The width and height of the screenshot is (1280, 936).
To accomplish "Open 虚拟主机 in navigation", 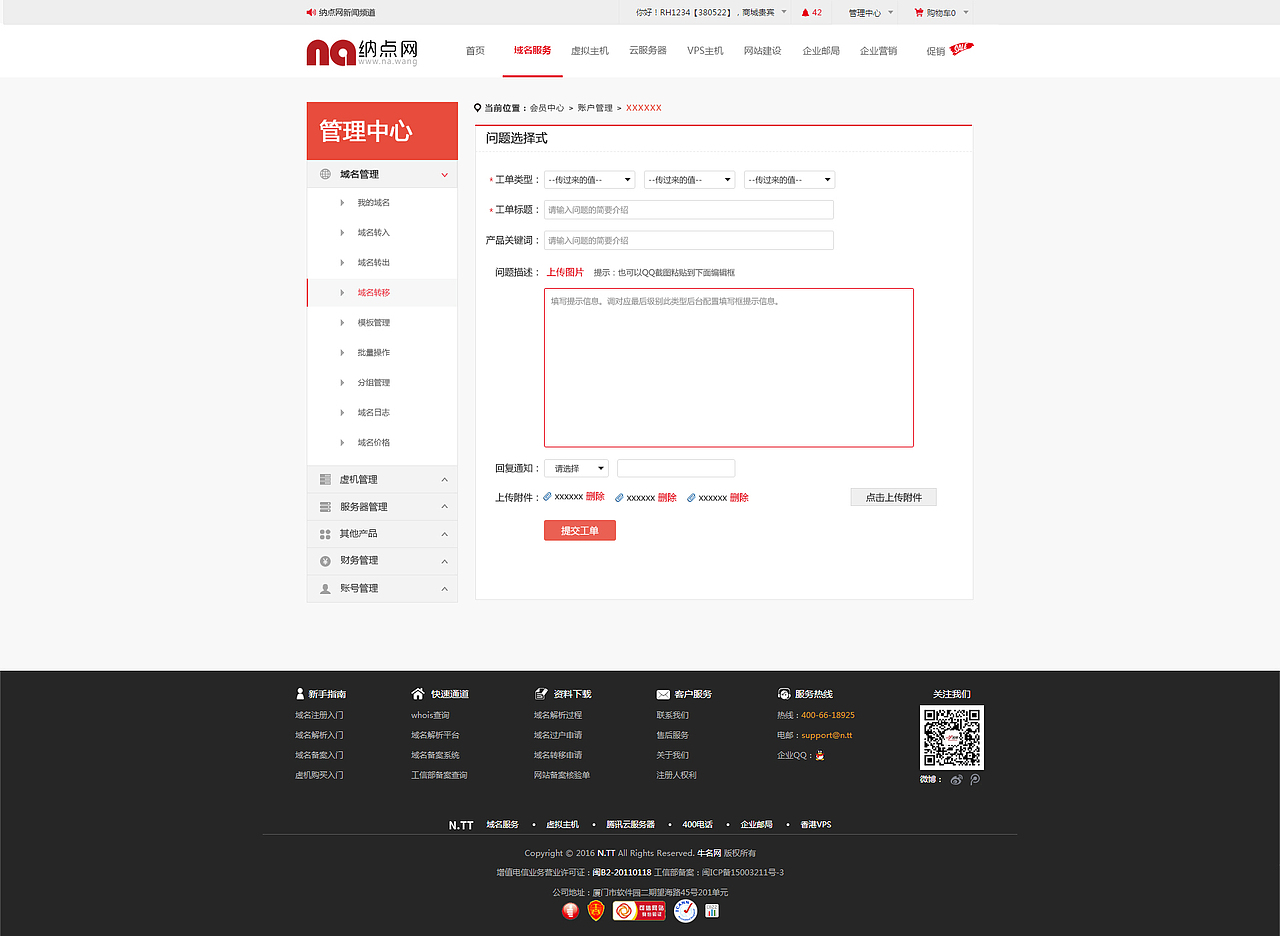I will (x=590, y=51).
